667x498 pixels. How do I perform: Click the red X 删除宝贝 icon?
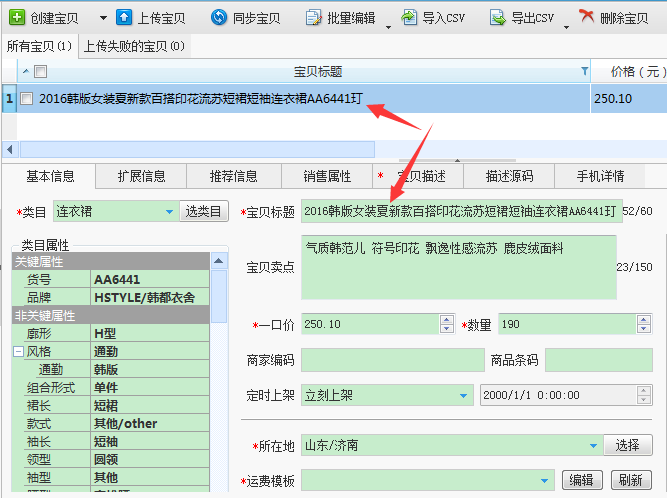click(587, 18)
